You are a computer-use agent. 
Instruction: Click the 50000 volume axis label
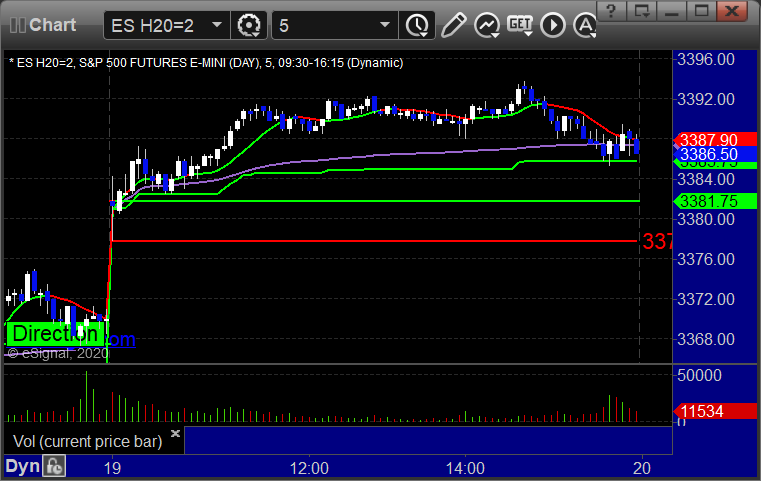point(699,375)
